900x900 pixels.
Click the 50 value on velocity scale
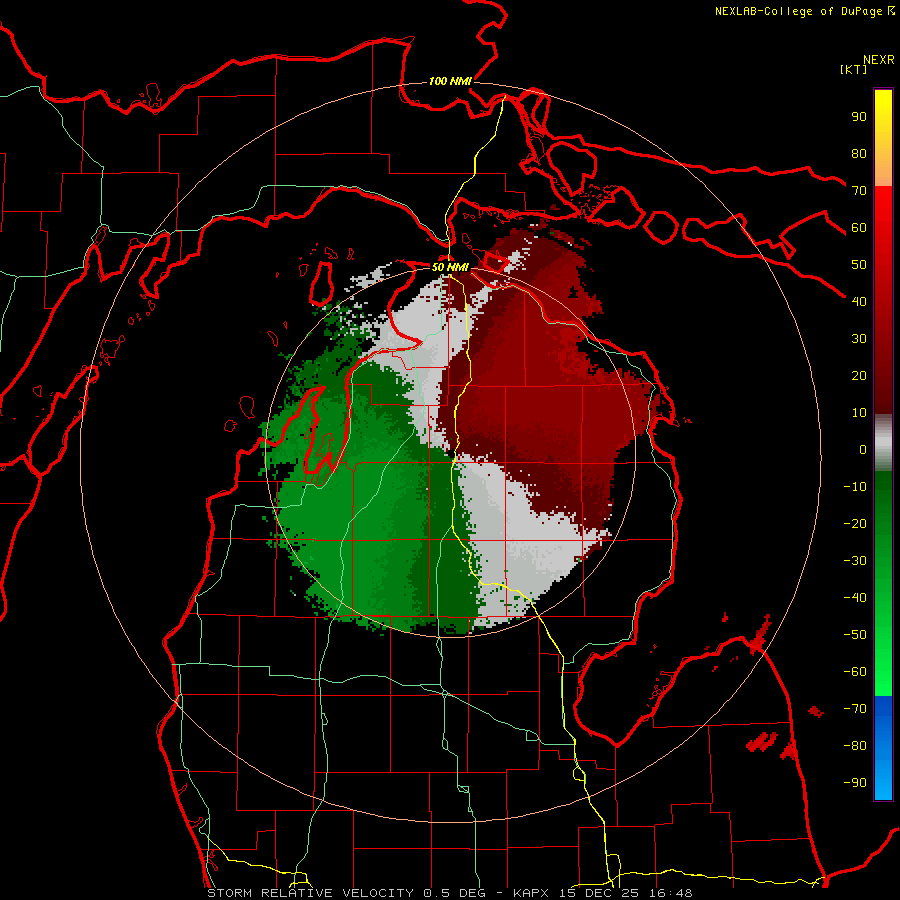[859, 265]
